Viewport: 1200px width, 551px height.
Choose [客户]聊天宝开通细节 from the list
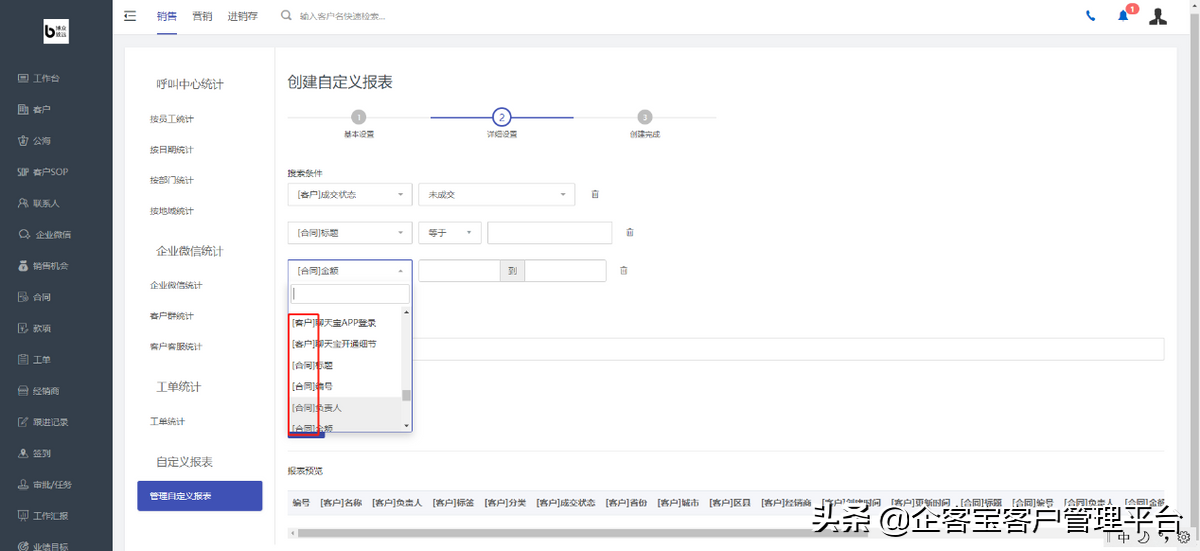point(345,344)
